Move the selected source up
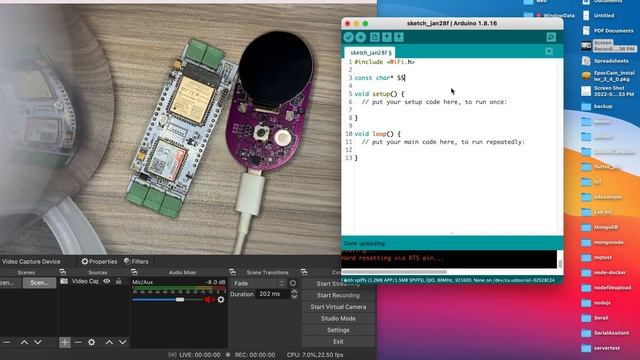This screenshot has width=640, height=360. pos(109,342)
